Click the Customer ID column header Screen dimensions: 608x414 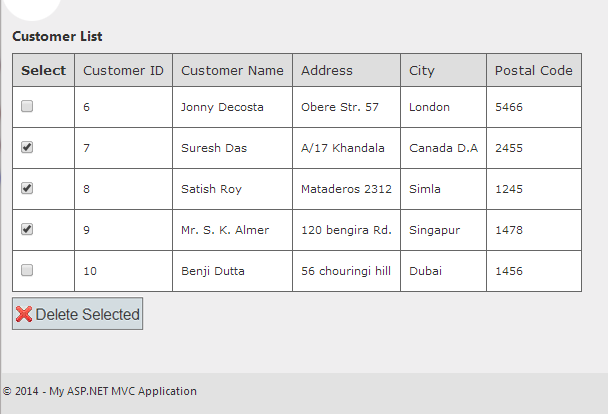(123, 71)
